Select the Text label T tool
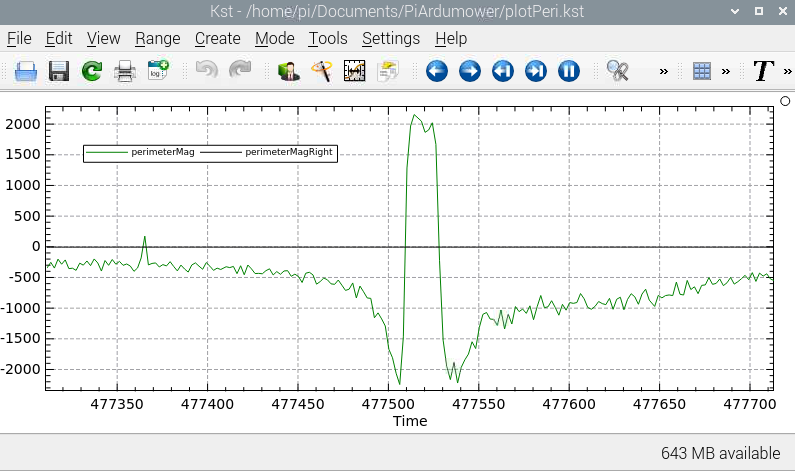This screenshot has height=471, width=795. click(763, 71)
